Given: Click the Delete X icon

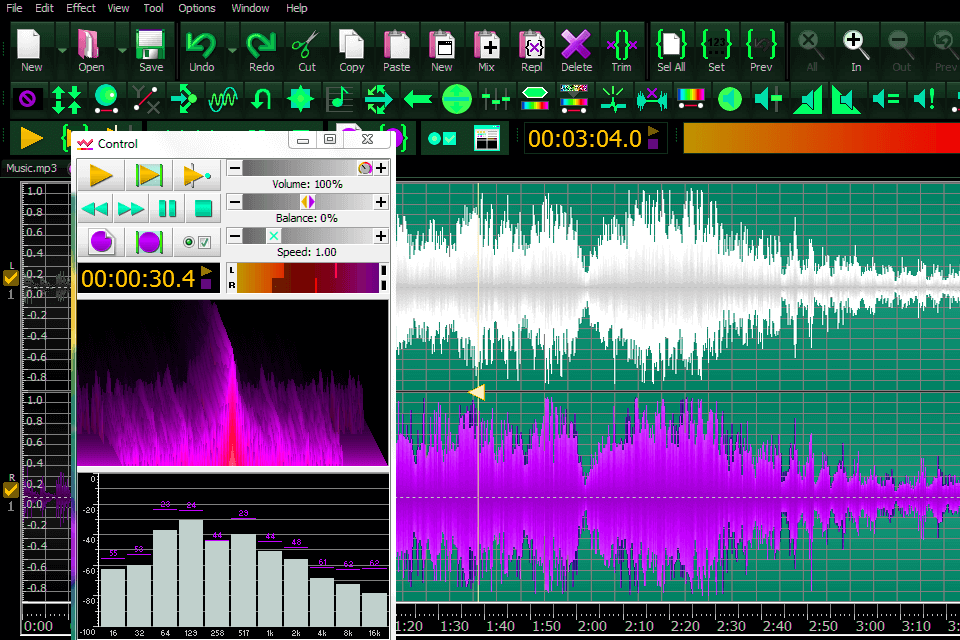Looking at the screenshot, I should point(576,47).
